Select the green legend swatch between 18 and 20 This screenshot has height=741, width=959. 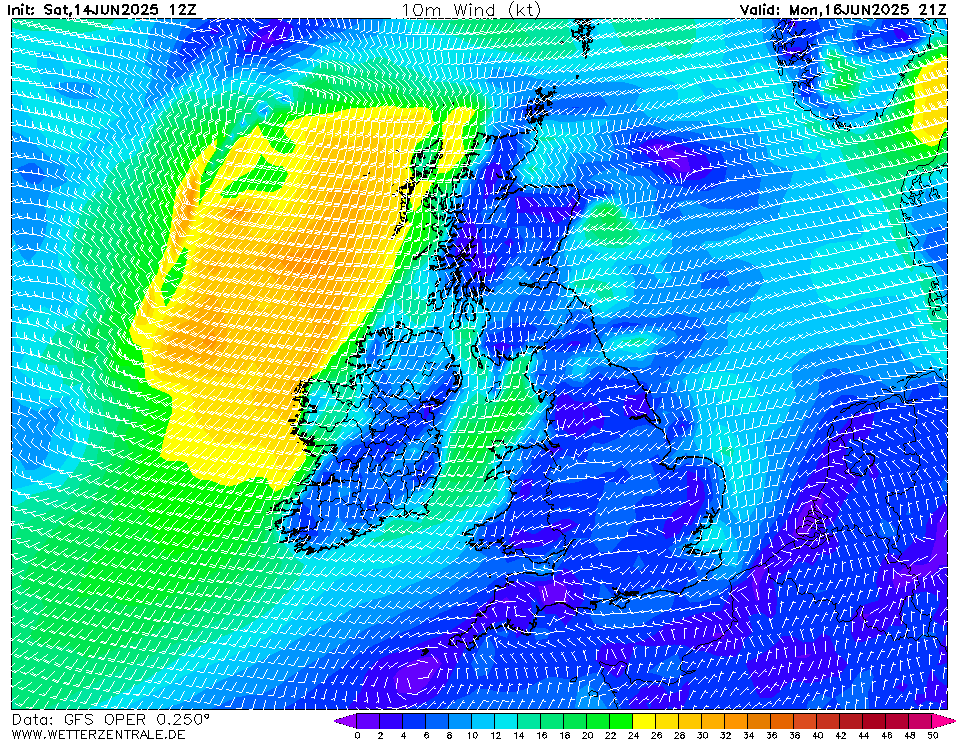(576, 720)
